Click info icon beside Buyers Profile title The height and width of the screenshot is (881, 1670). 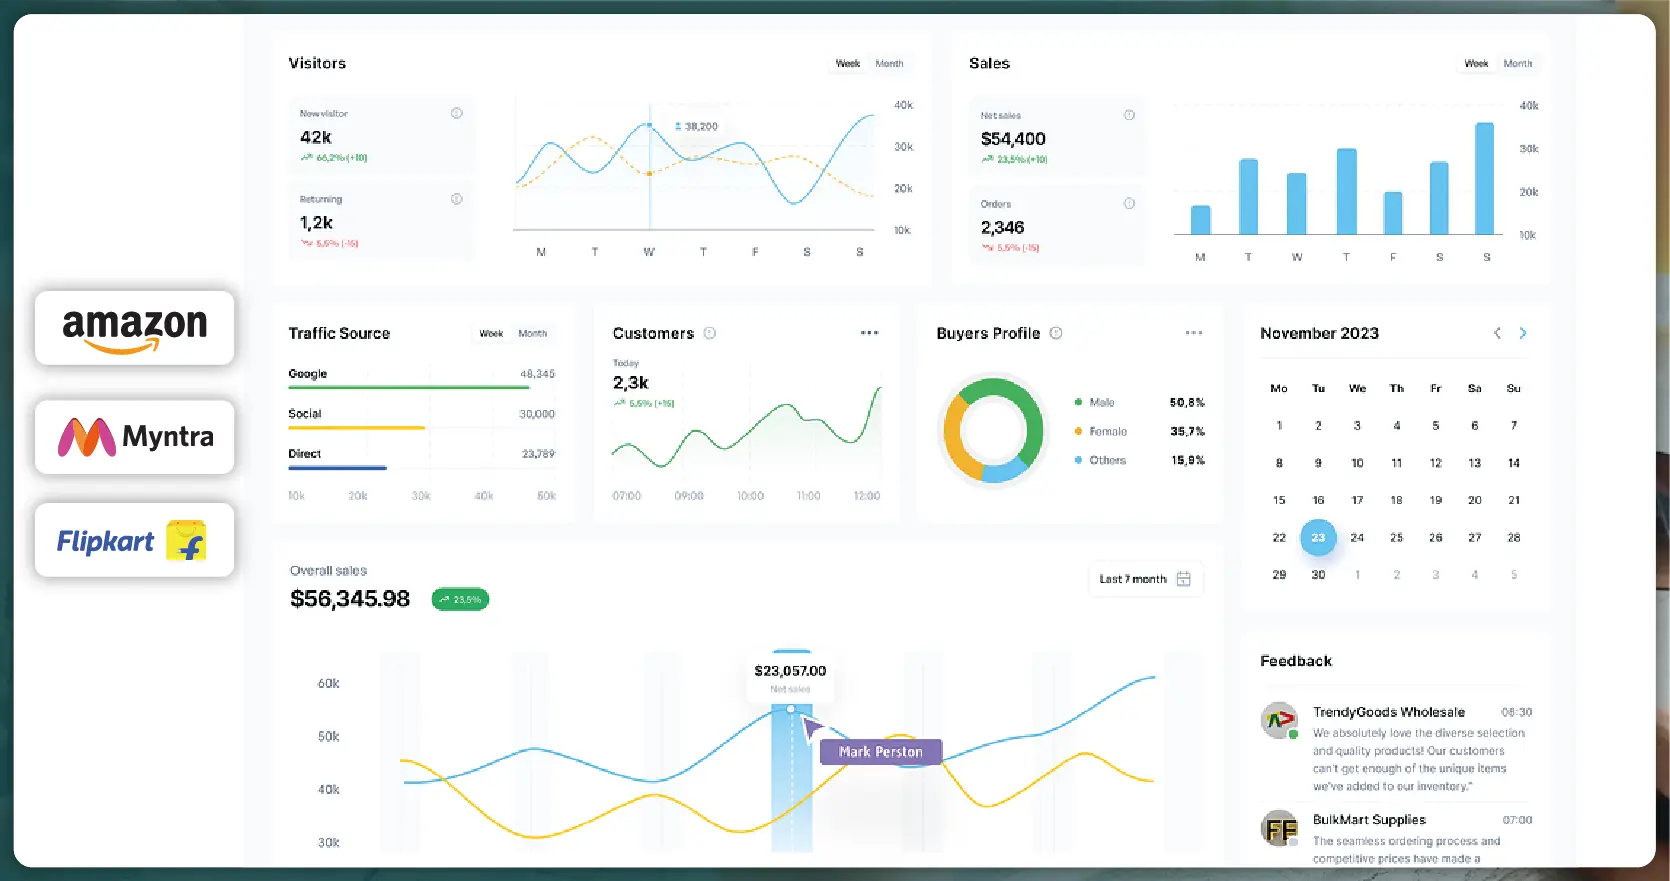click(x=1056, y=333)
